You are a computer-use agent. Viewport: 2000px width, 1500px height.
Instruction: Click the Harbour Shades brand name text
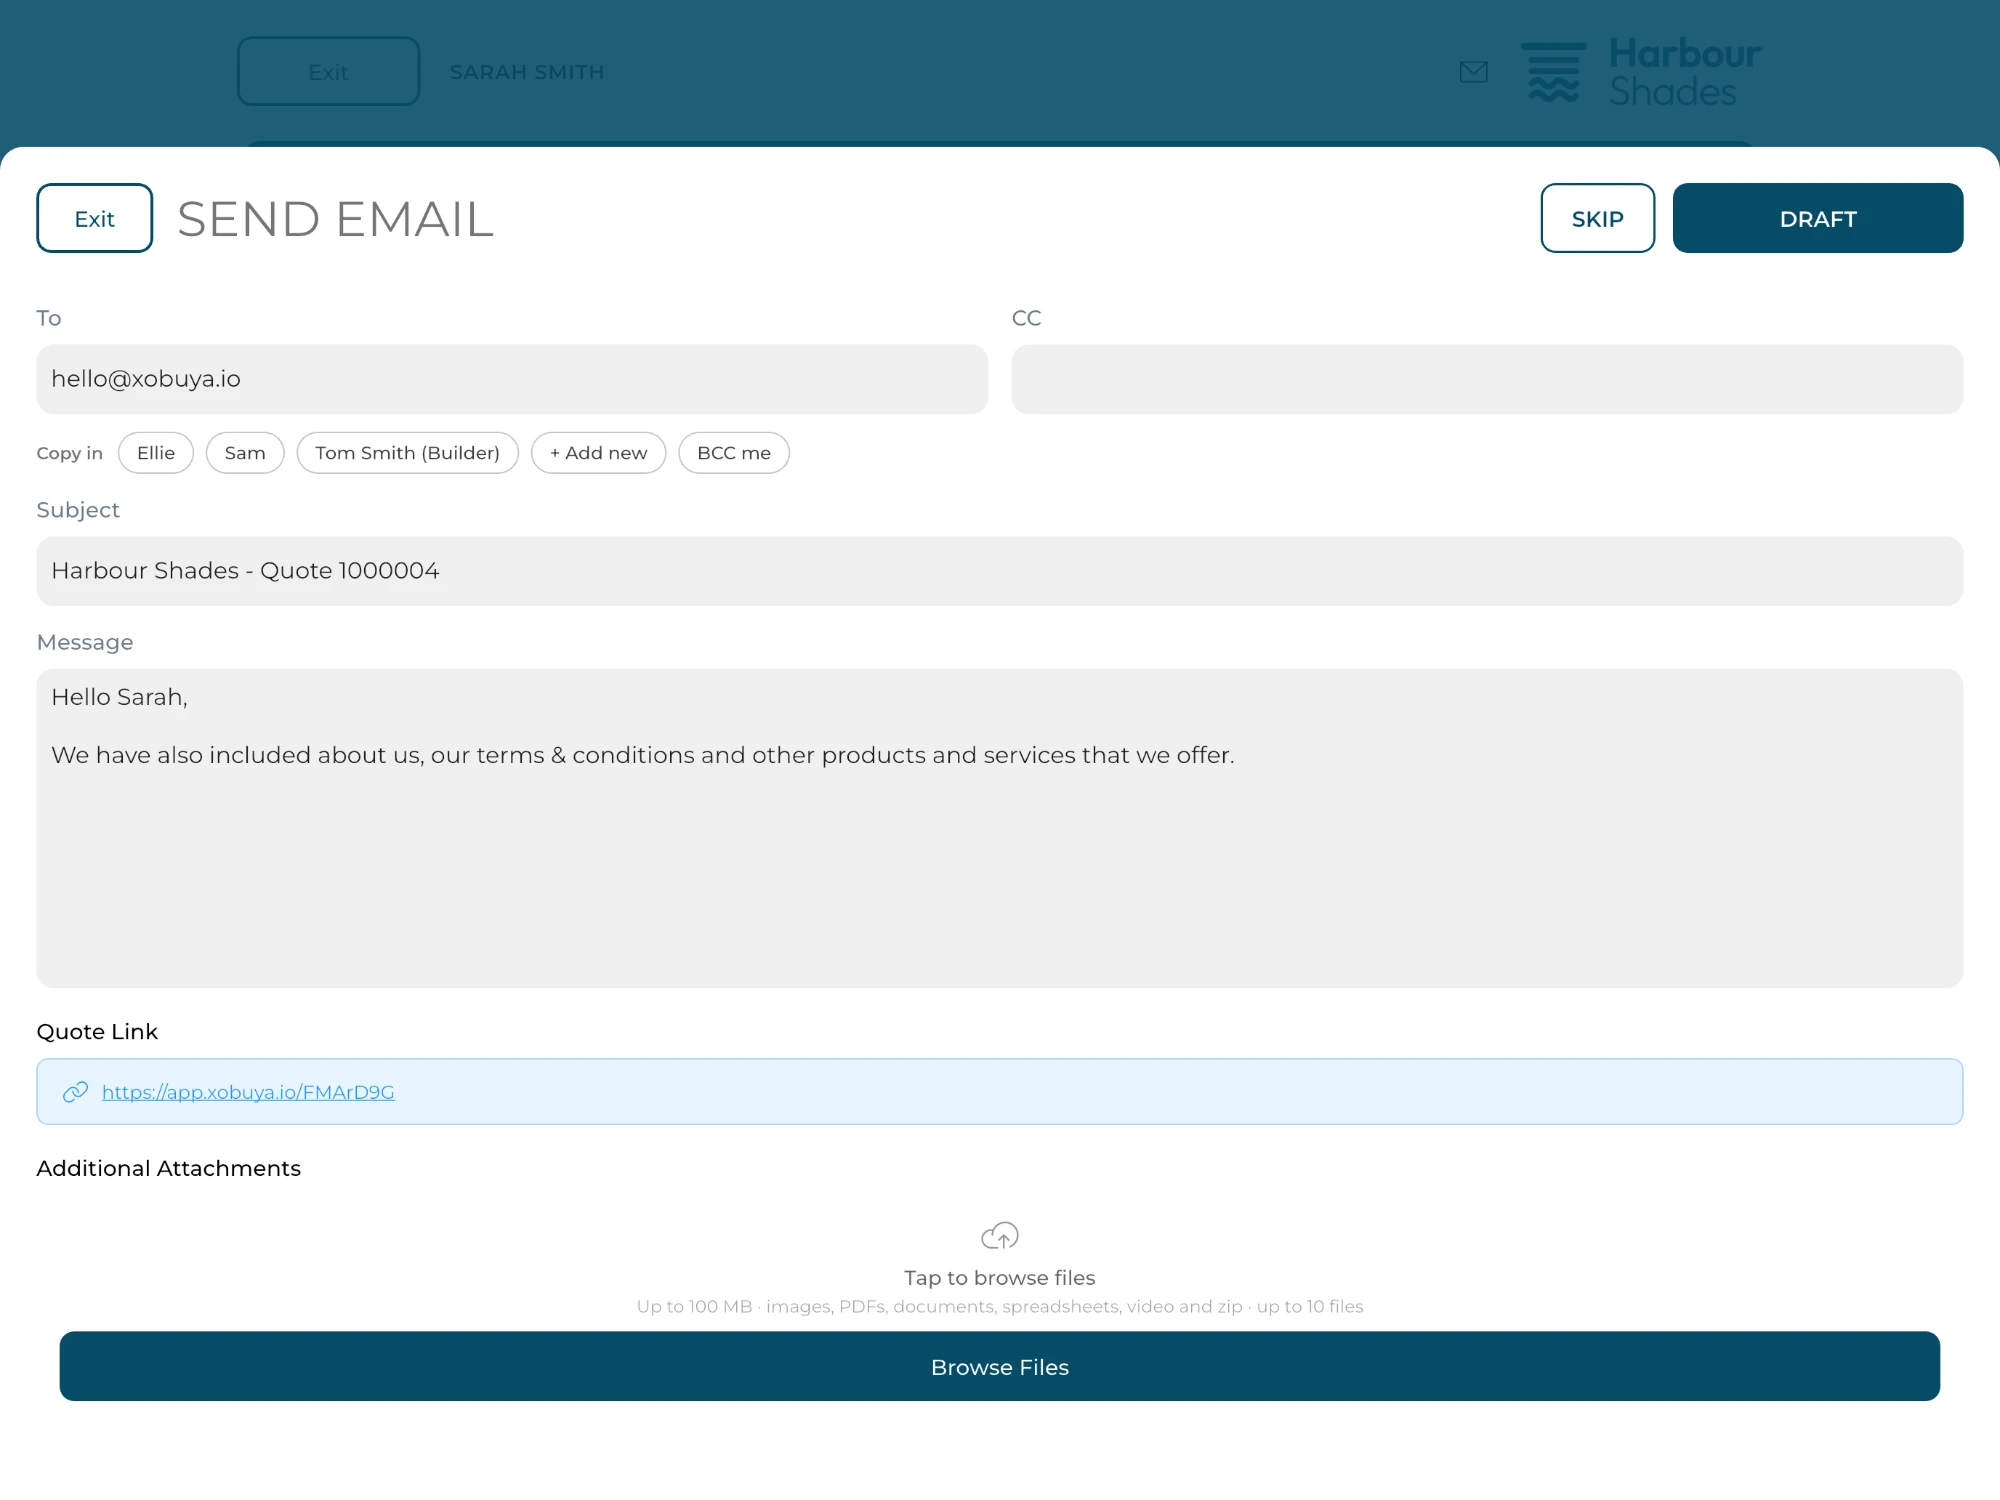pos(1685,72)
